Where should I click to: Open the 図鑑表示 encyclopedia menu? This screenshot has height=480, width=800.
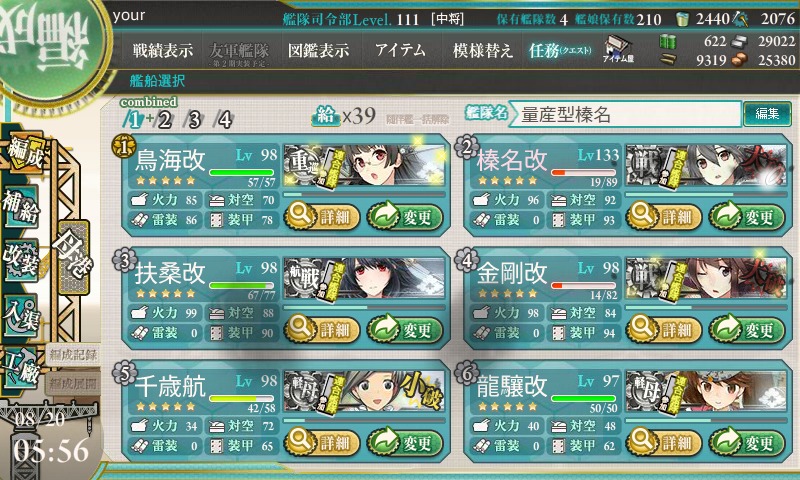pyautogui.click(x=318, y=50)
